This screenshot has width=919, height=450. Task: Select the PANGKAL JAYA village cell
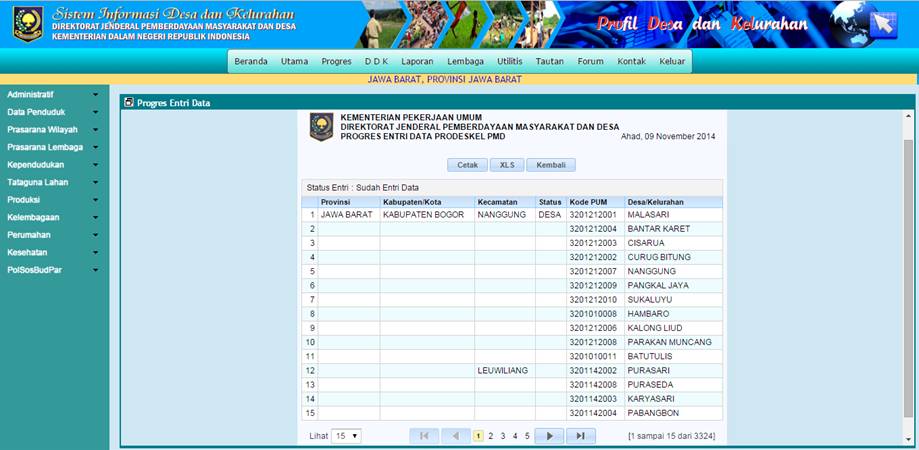[673, 286]
